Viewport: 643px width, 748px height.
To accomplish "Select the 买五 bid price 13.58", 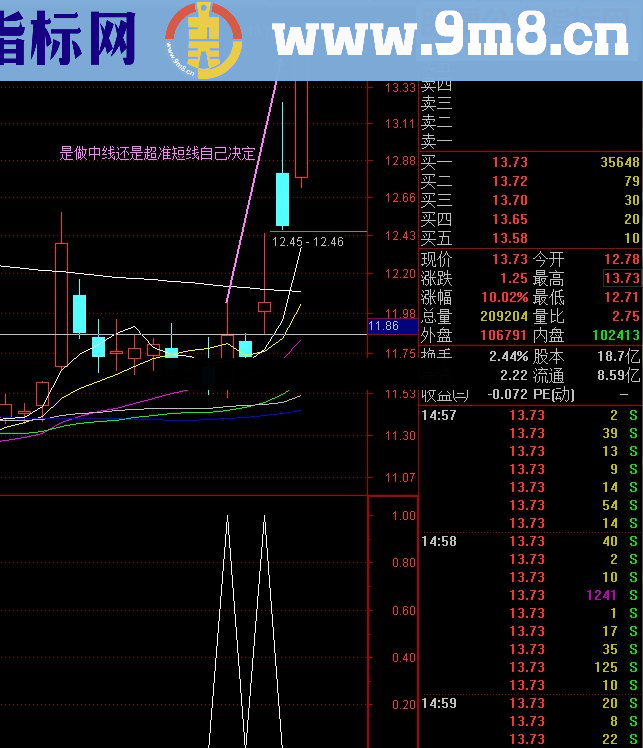I will (510, 238).
